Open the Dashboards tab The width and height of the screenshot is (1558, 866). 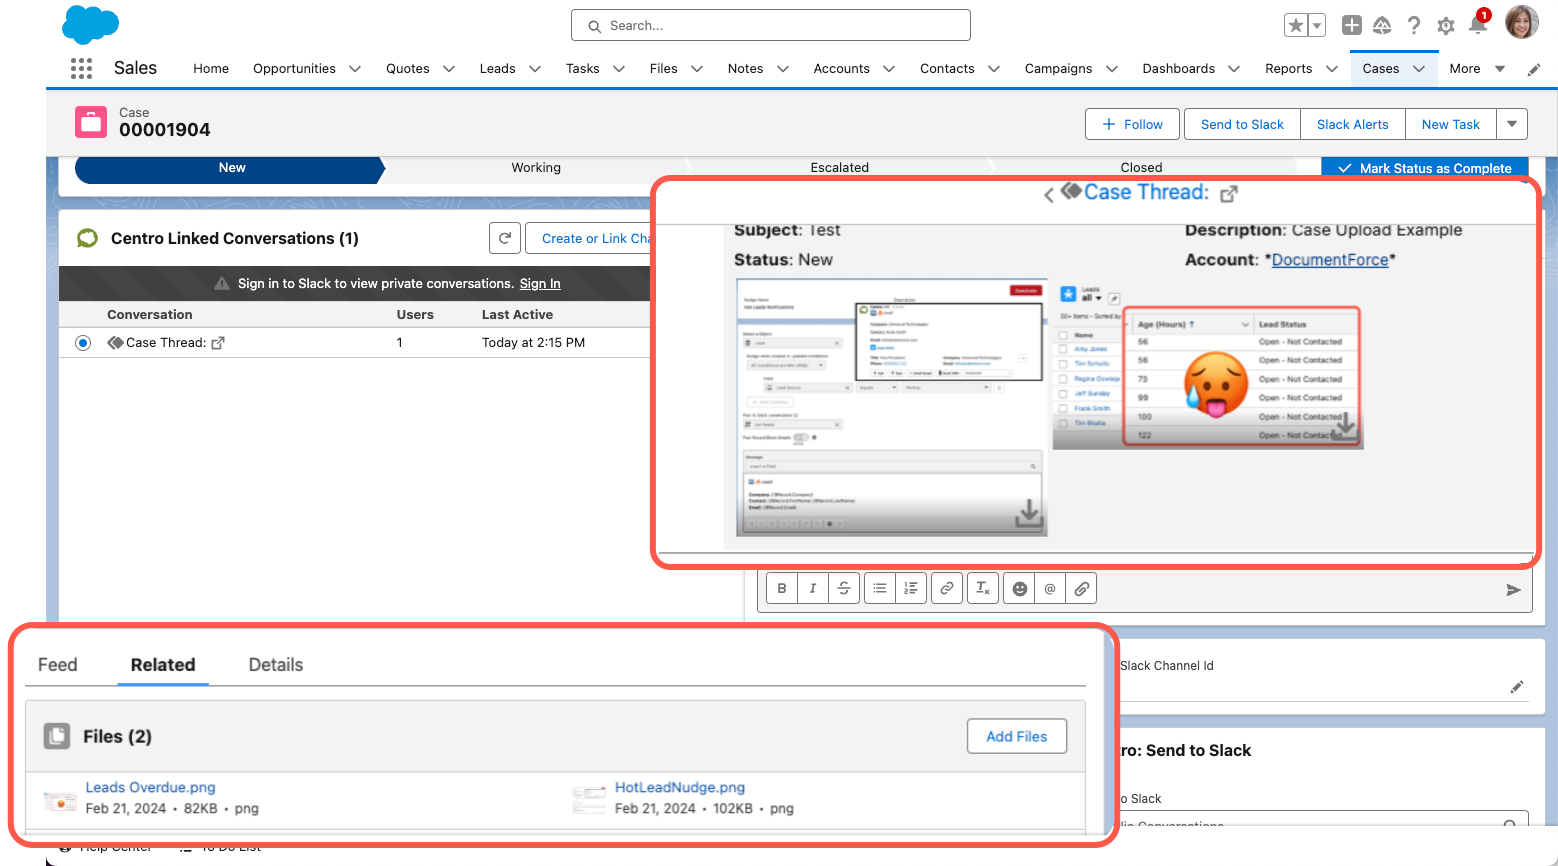click(x=1179, y=68)
